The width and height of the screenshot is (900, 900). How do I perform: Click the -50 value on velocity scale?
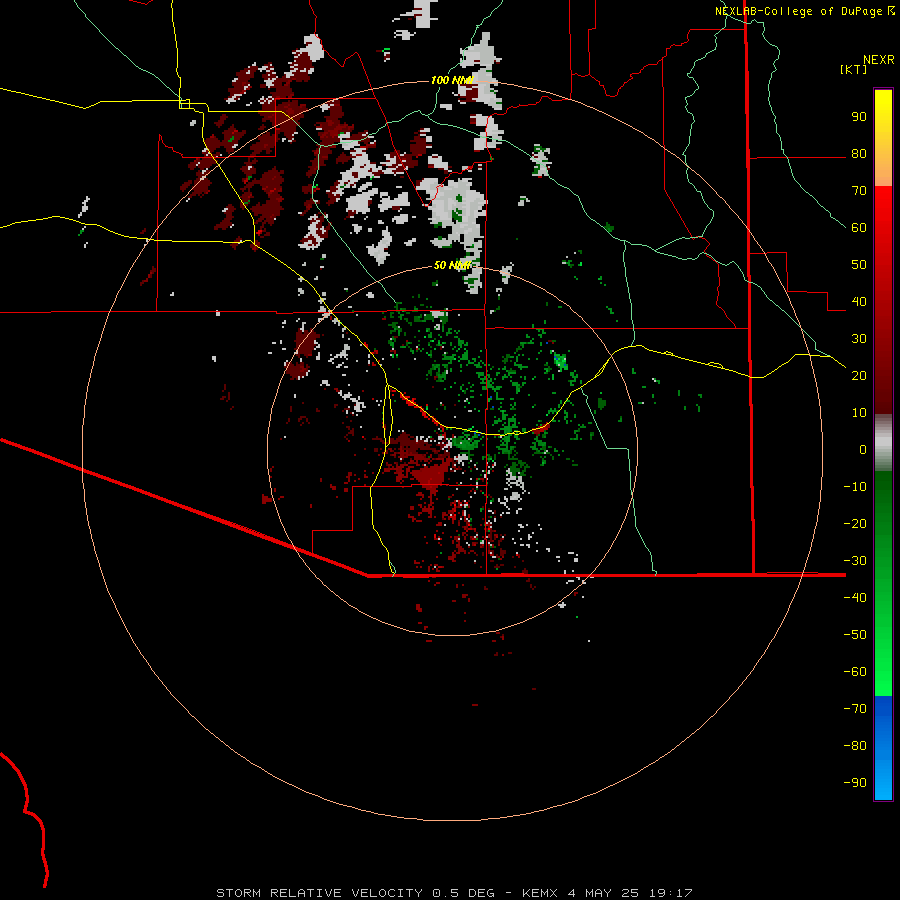click(855, 635)
